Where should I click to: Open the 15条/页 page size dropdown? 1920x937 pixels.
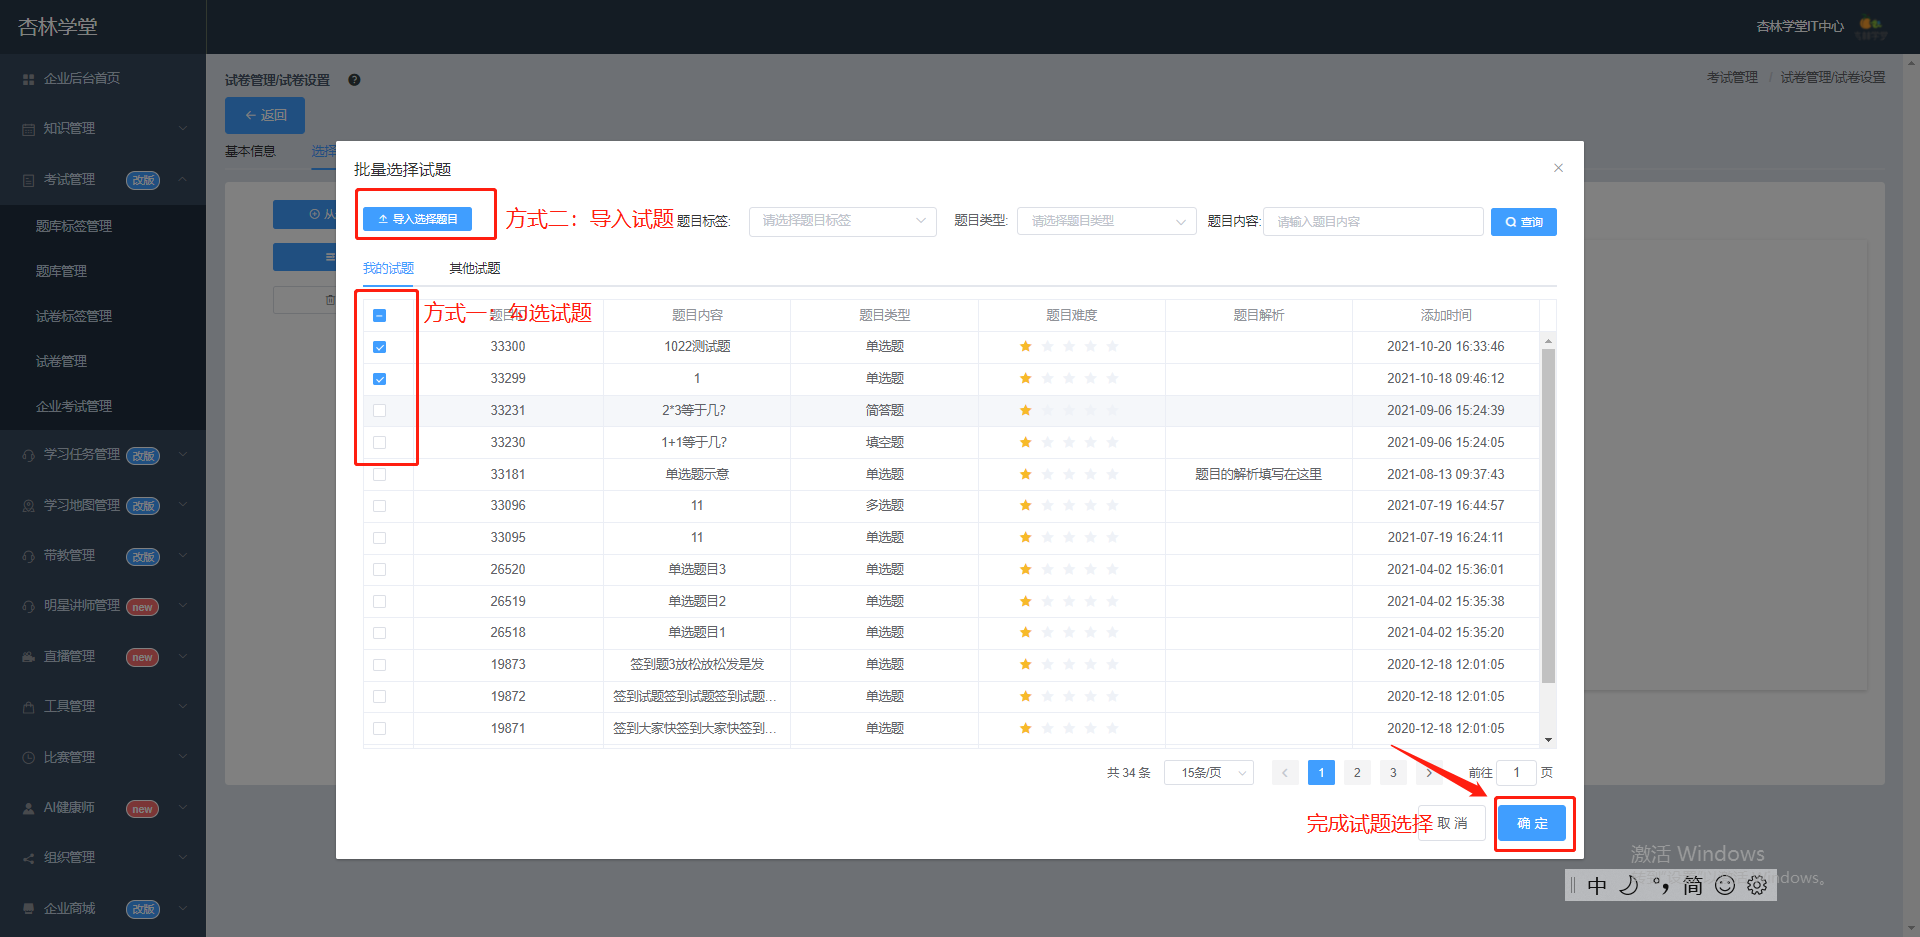coord(1209,773)
